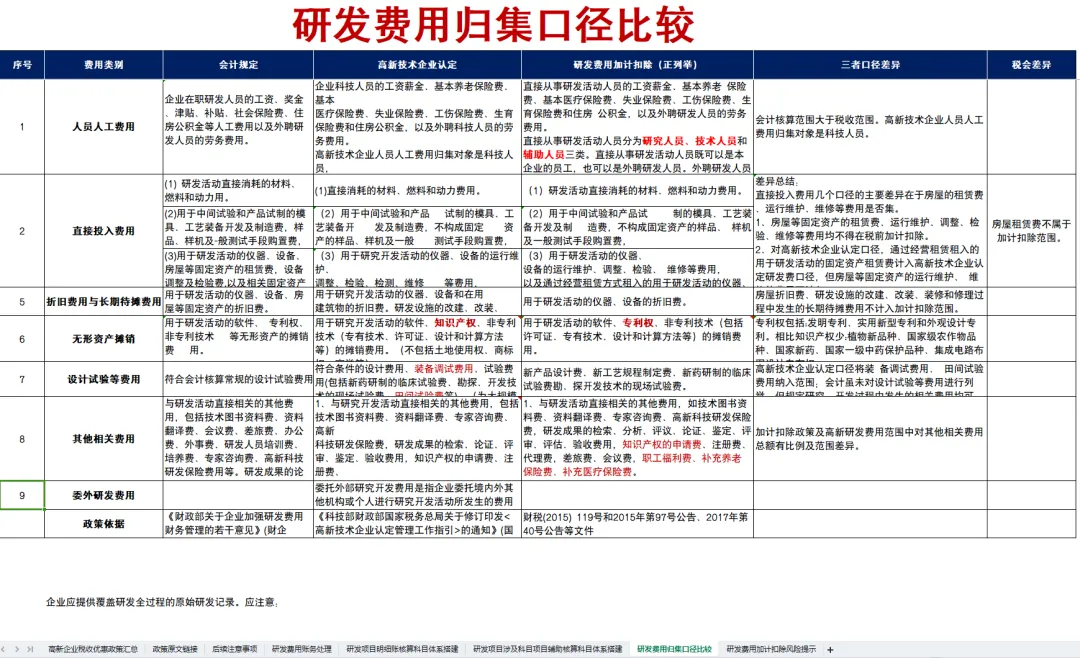Select the 直接投入费用 category cell
The height and width of the screenshot is (658, 1080).
[x=104, y=231]
